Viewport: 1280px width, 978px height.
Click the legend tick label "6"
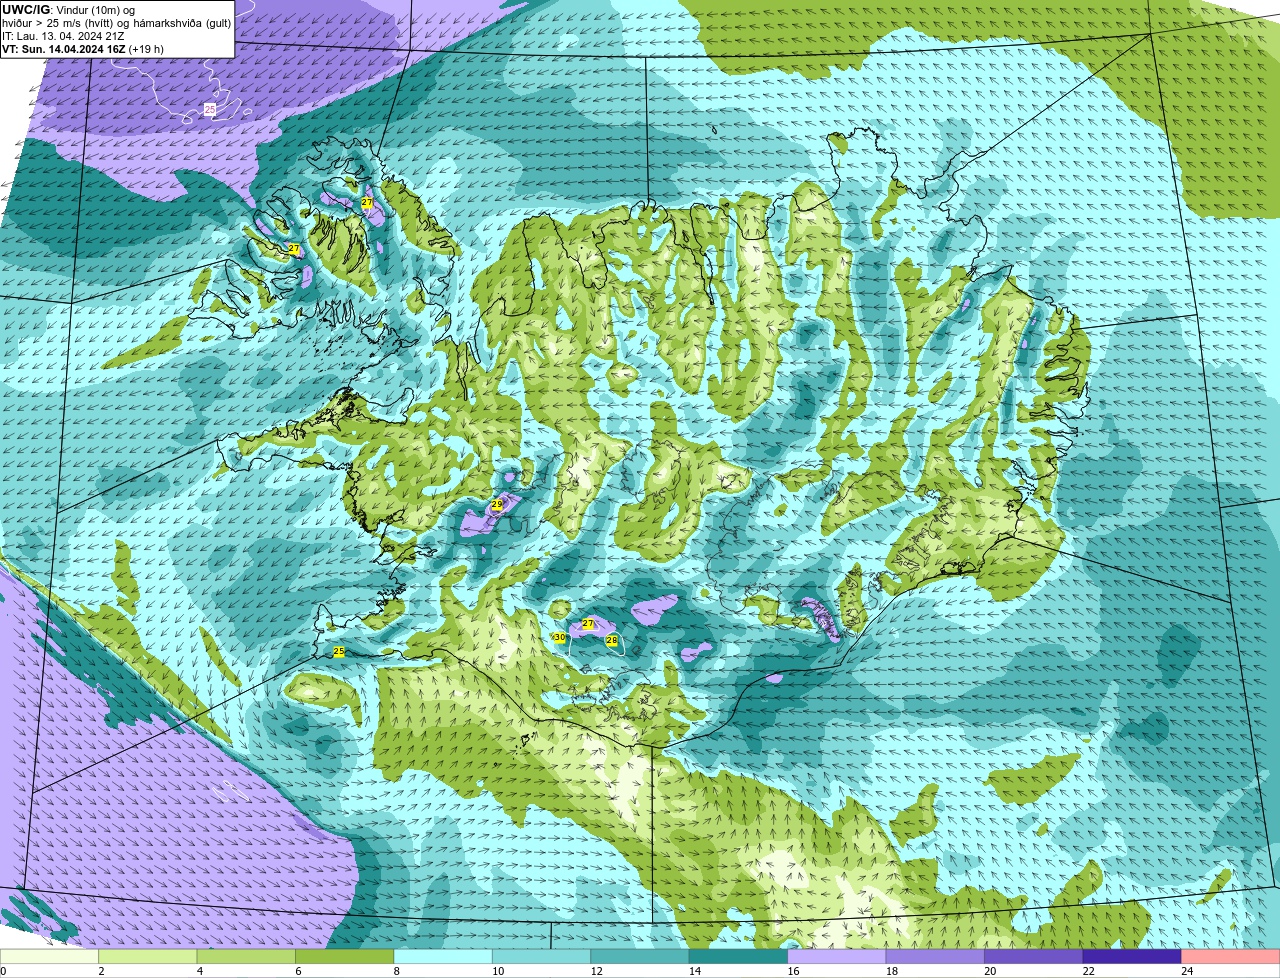point(298,971)
